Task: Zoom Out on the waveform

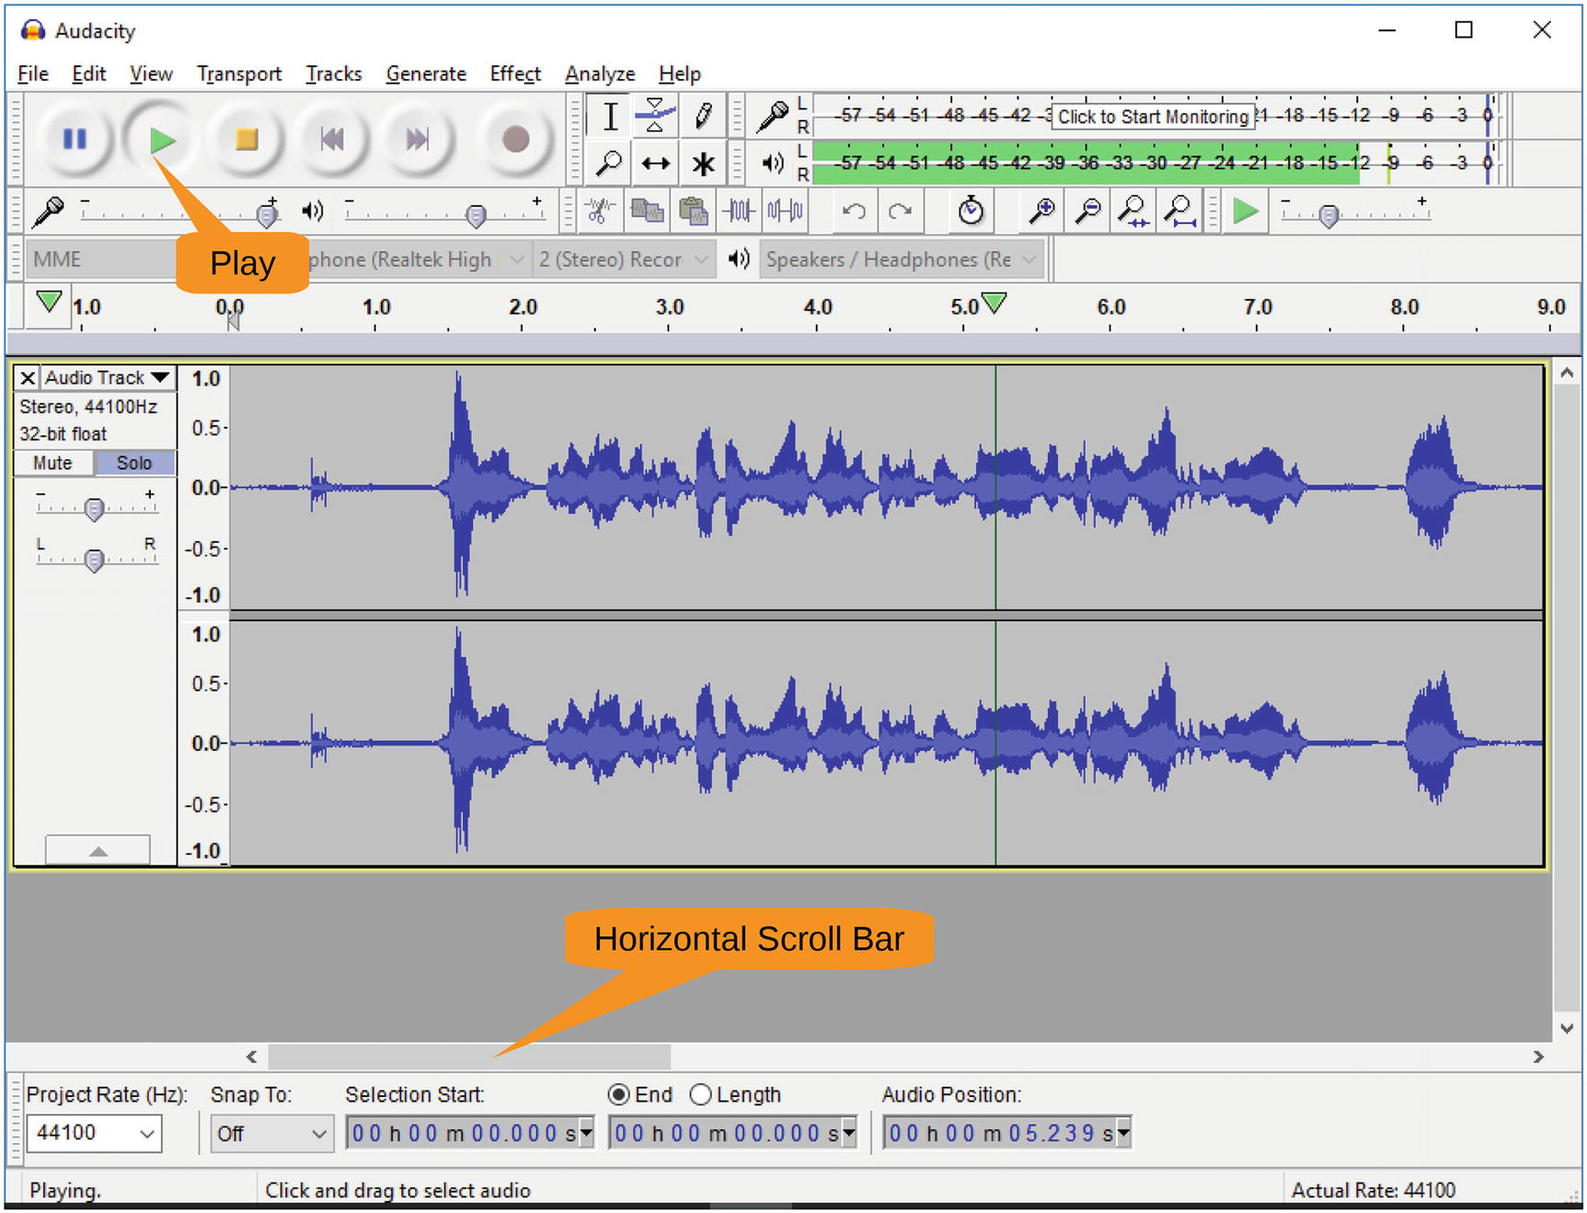Action: coord(1087,211)
